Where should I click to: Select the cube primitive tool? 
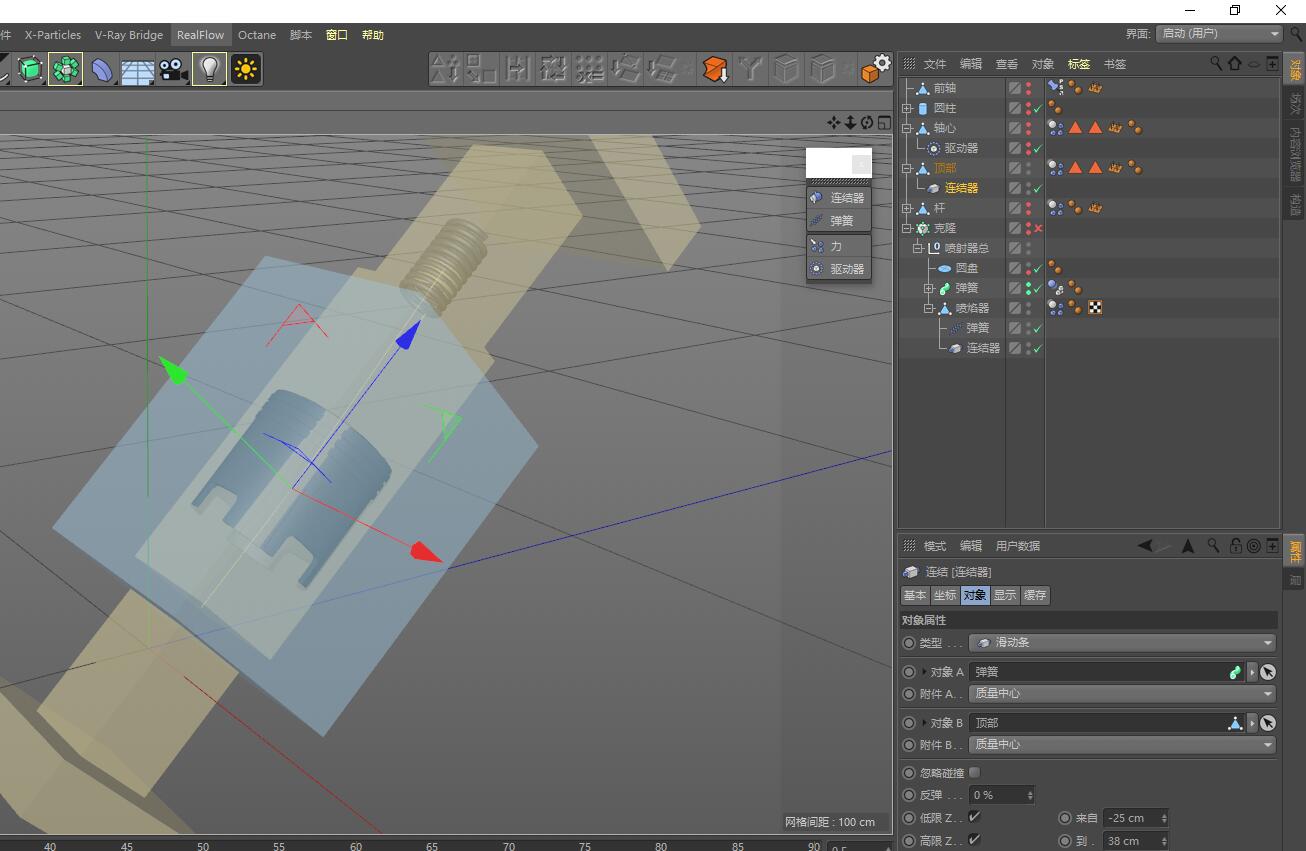[31, 69]
